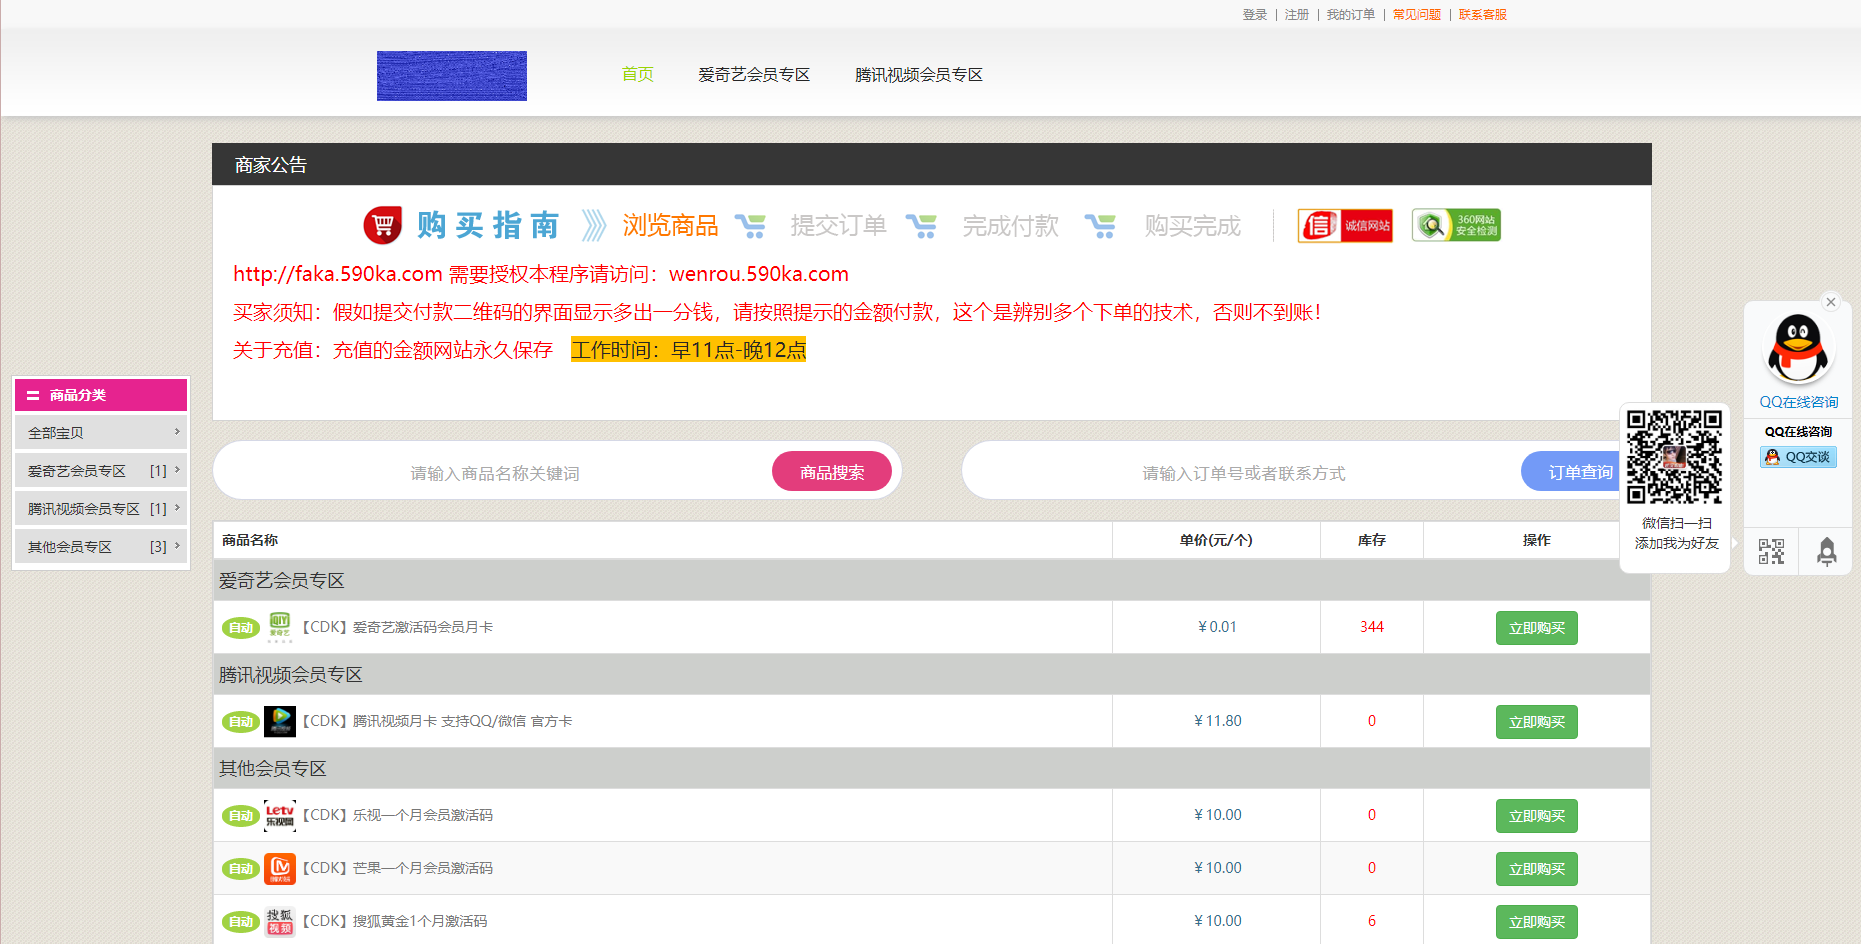
Task: Click the Sohu 搜狐视频 product logo icon
Action: click(280, 921)
